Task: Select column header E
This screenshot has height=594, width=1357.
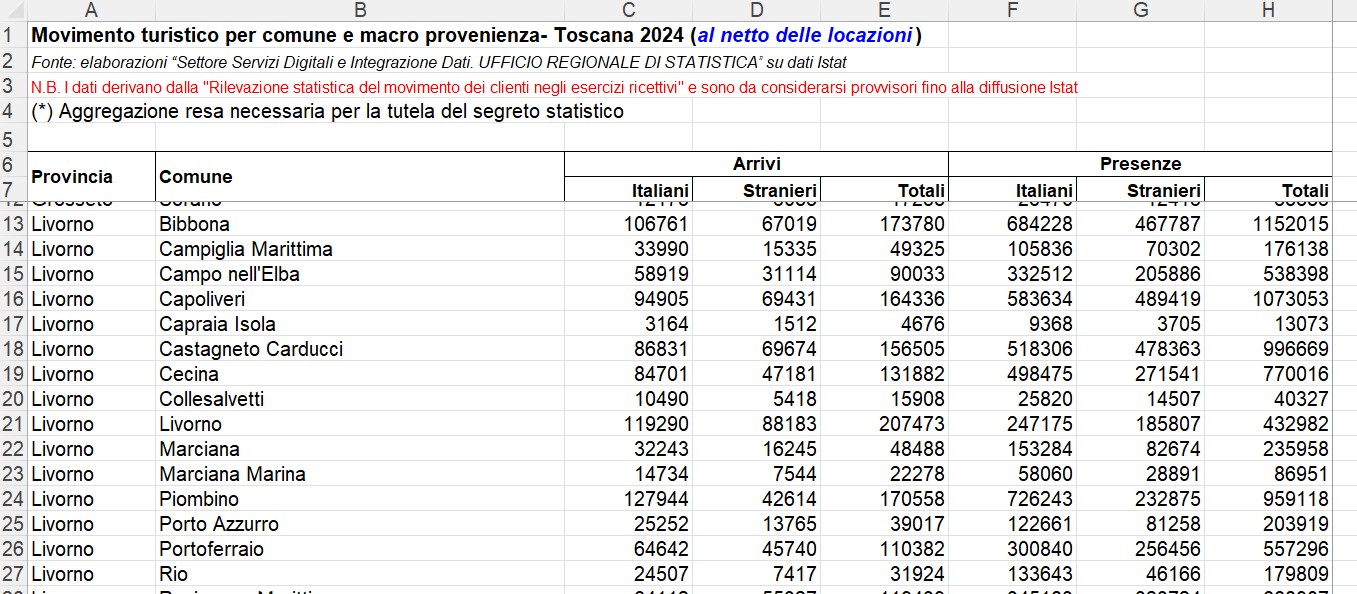Action: coord(884,10)
